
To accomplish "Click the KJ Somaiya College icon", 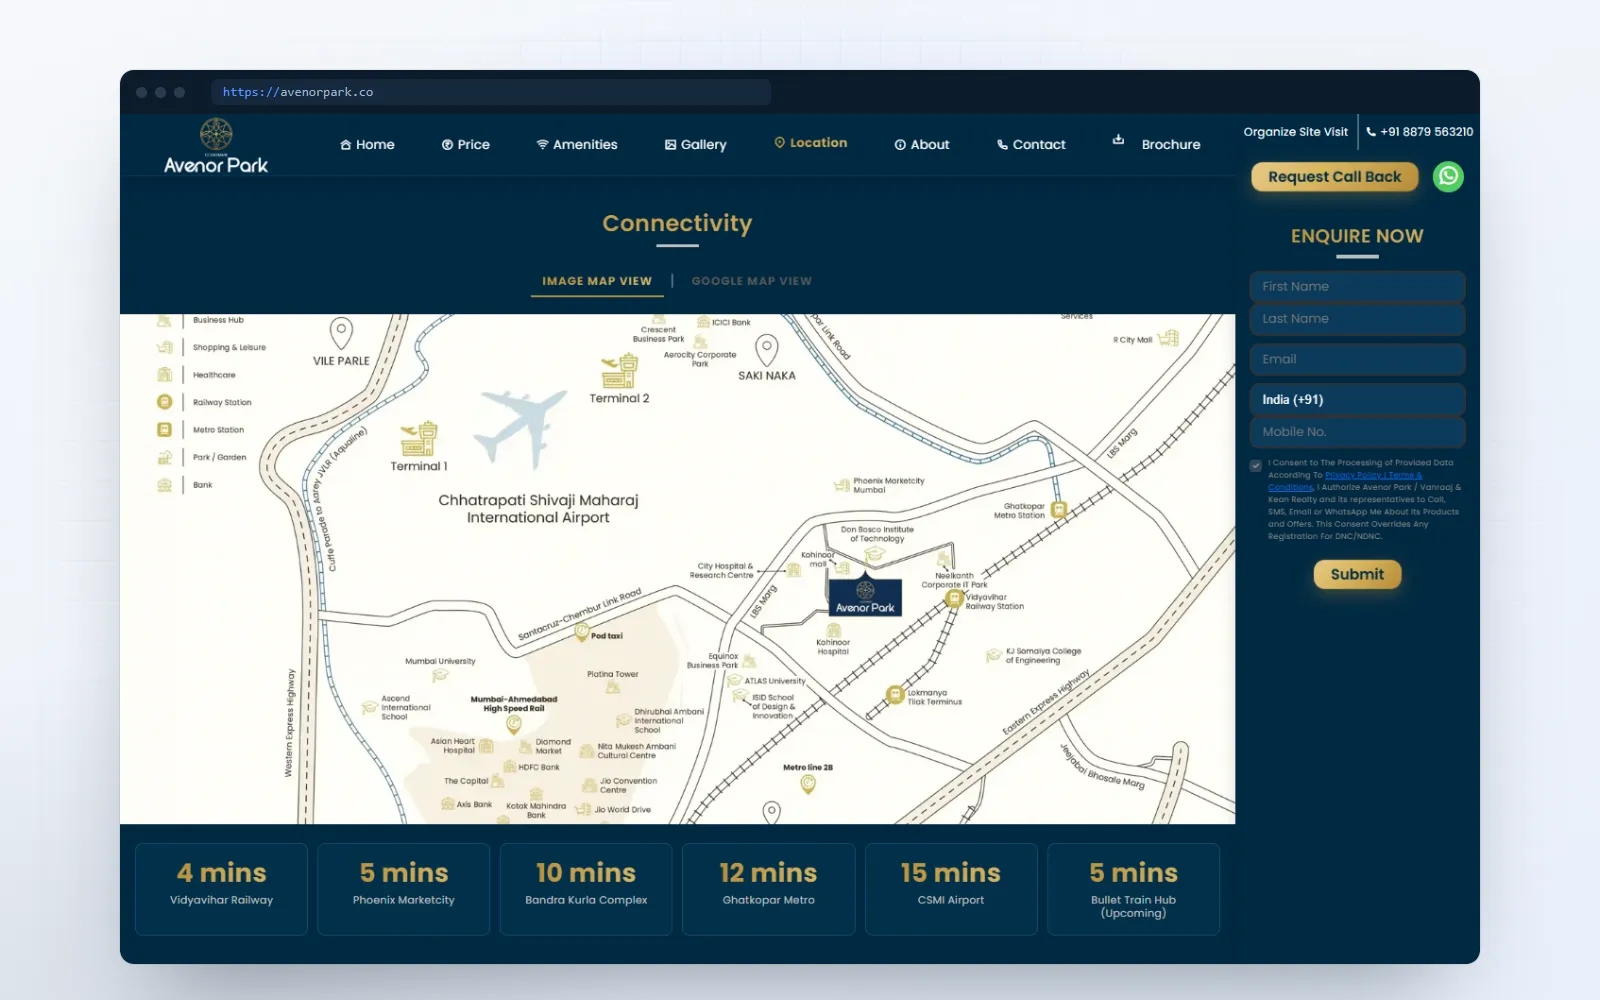I will [993, 656].
